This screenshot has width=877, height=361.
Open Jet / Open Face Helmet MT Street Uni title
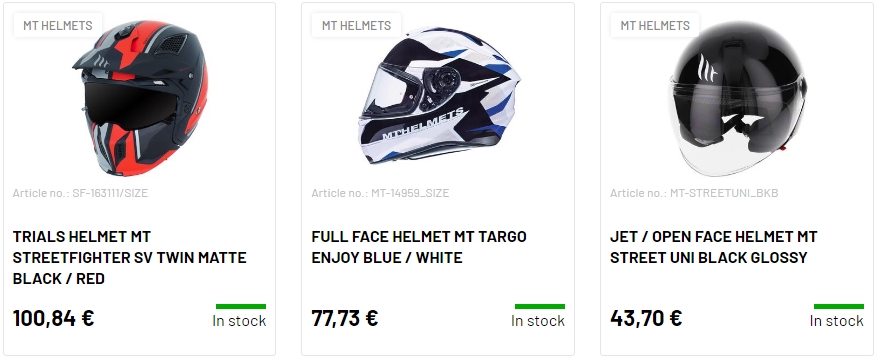point(714,247)
